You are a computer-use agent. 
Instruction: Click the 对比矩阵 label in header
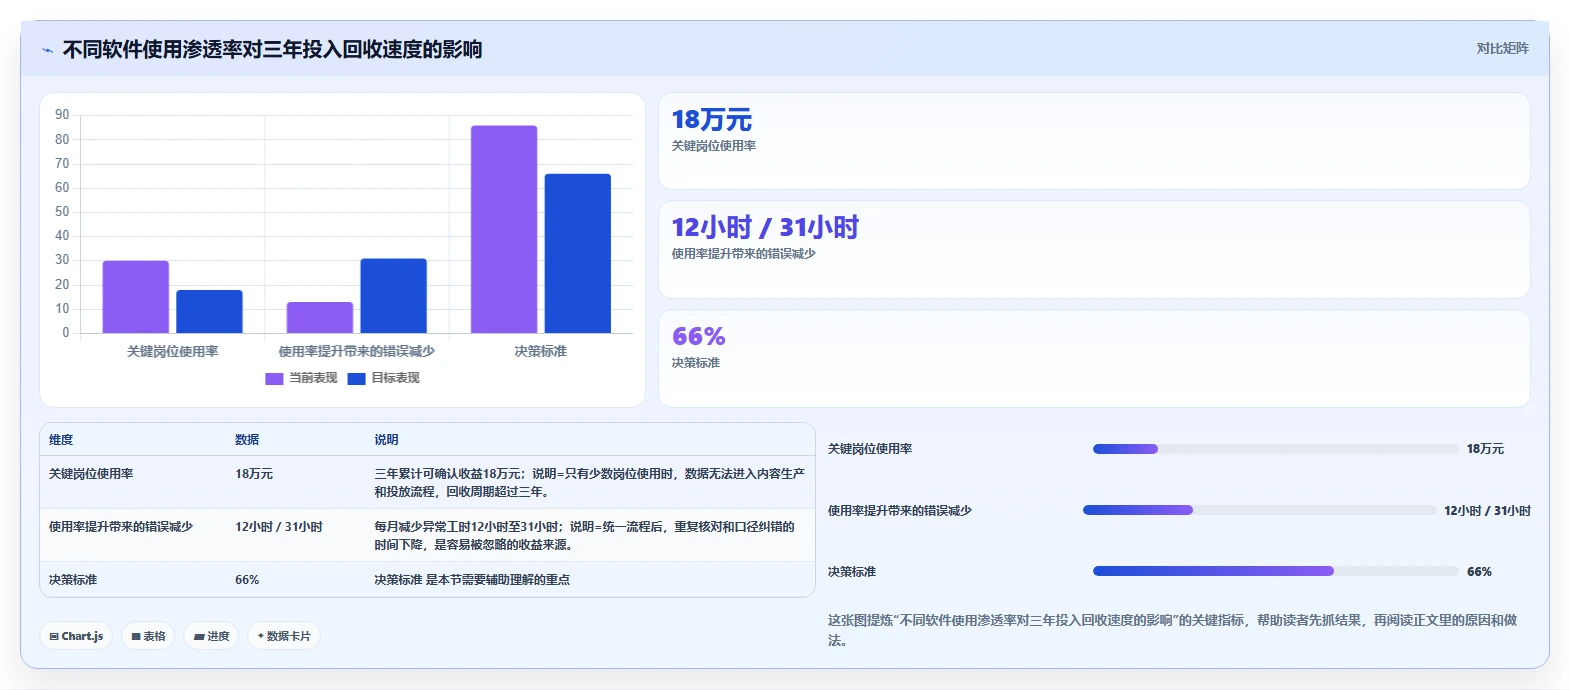point(1502,48)
